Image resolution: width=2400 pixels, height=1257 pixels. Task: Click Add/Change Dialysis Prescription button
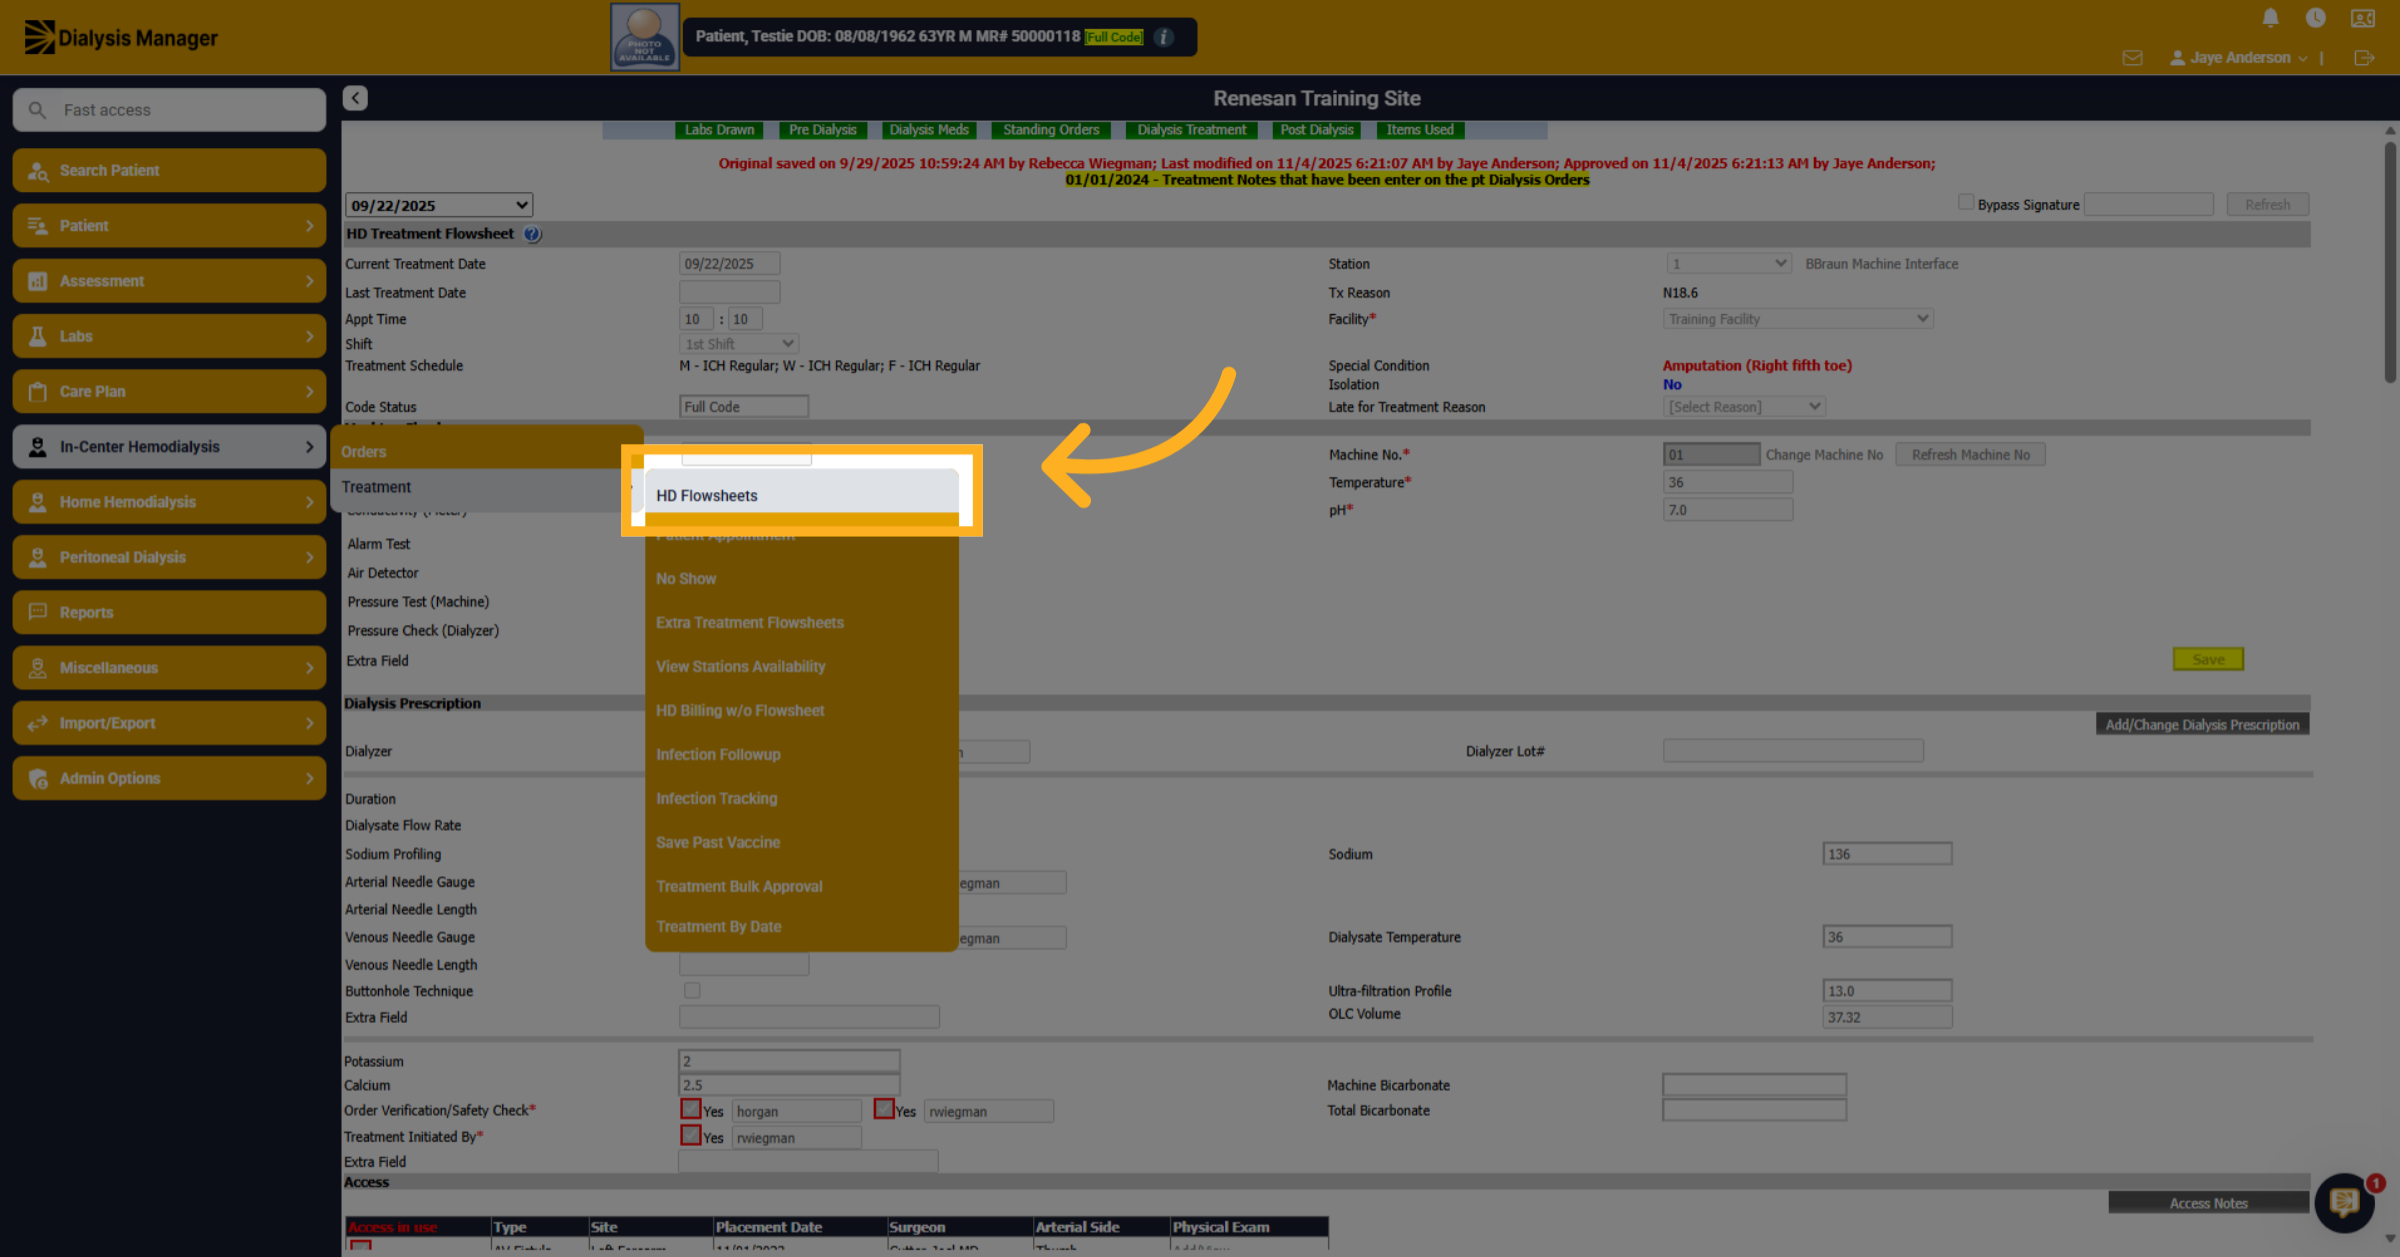pyautogui.click(x=2202, y=724)
